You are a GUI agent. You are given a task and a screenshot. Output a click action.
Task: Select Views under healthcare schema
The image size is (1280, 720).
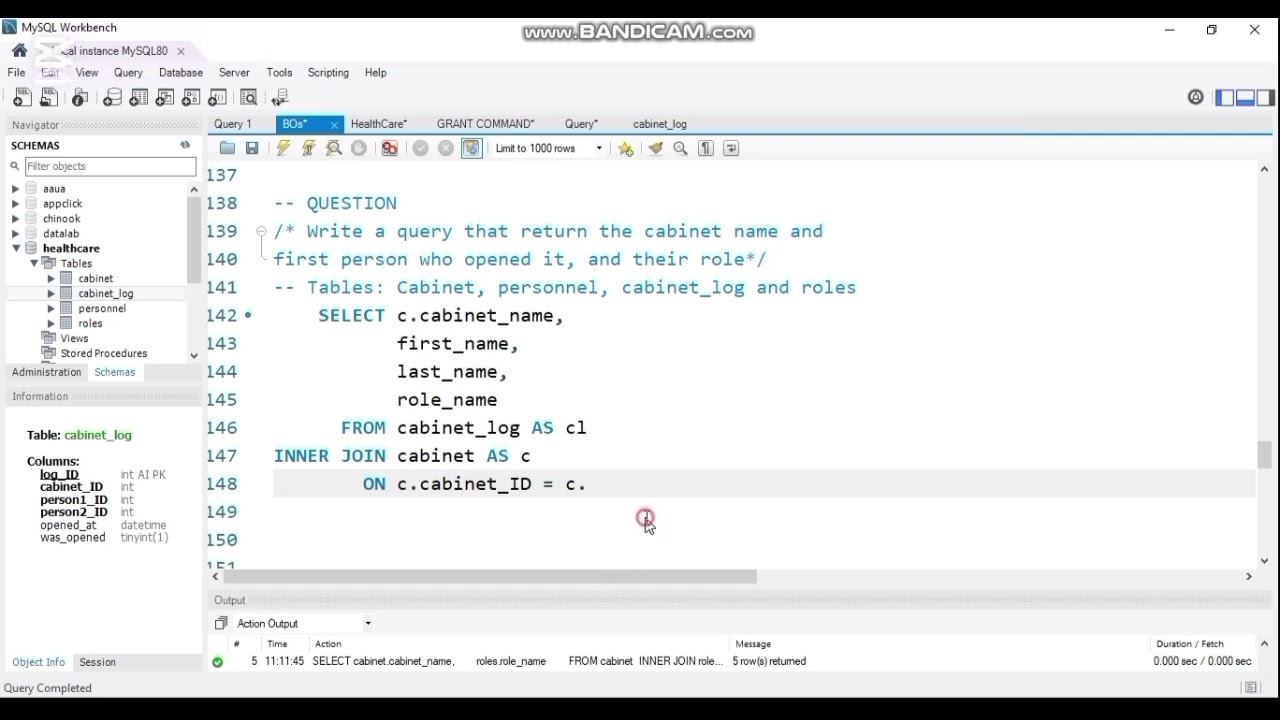tap(74, 338)
